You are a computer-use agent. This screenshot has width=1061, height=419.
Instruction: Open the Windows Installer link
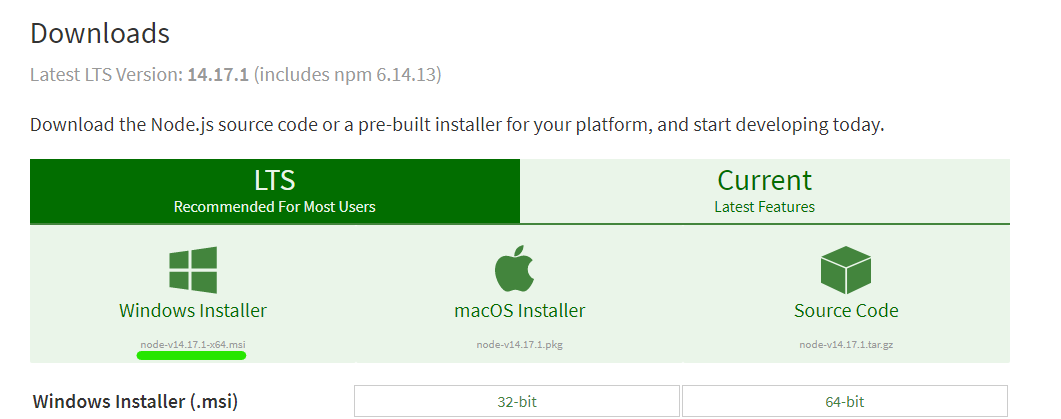tap(193, 310)
